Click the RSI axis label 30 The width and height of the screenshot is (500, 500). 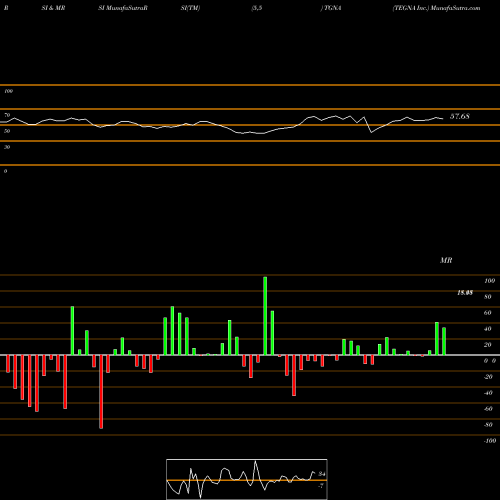(x=7, y=147)
